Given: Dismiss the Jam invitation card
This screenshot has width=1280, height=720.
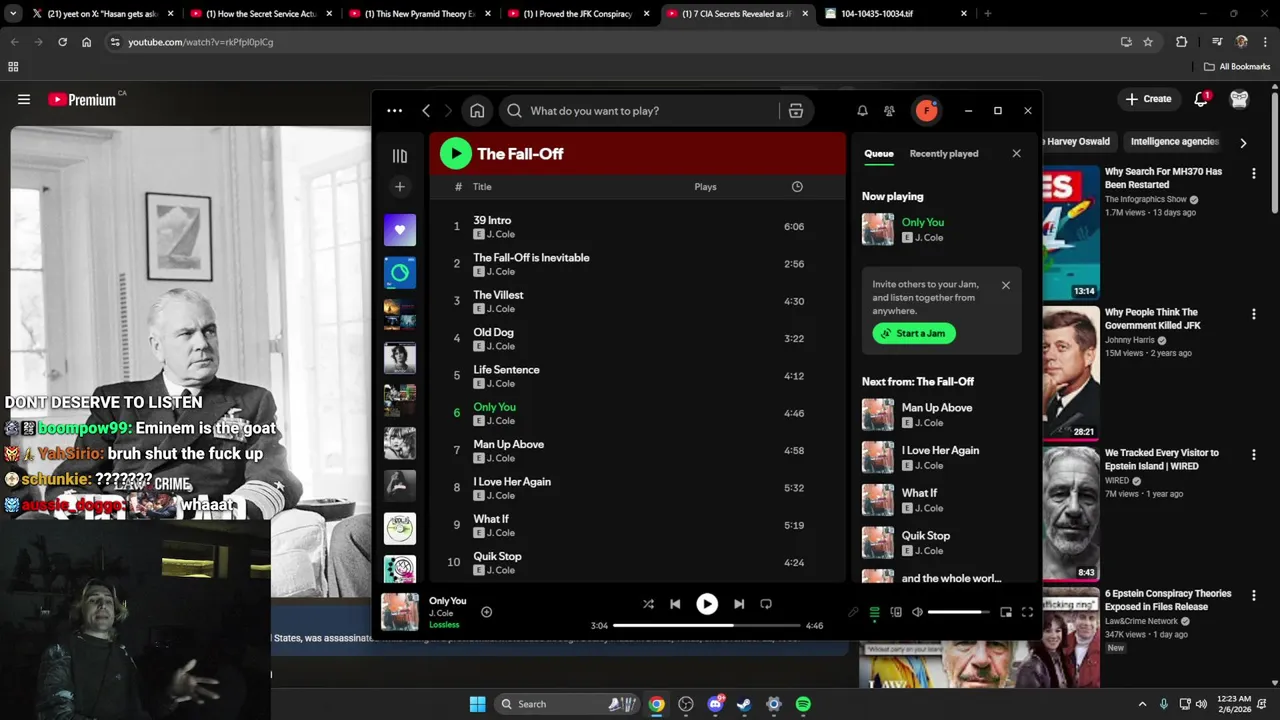Looking at the screenshot, I should coord(1006,285).
